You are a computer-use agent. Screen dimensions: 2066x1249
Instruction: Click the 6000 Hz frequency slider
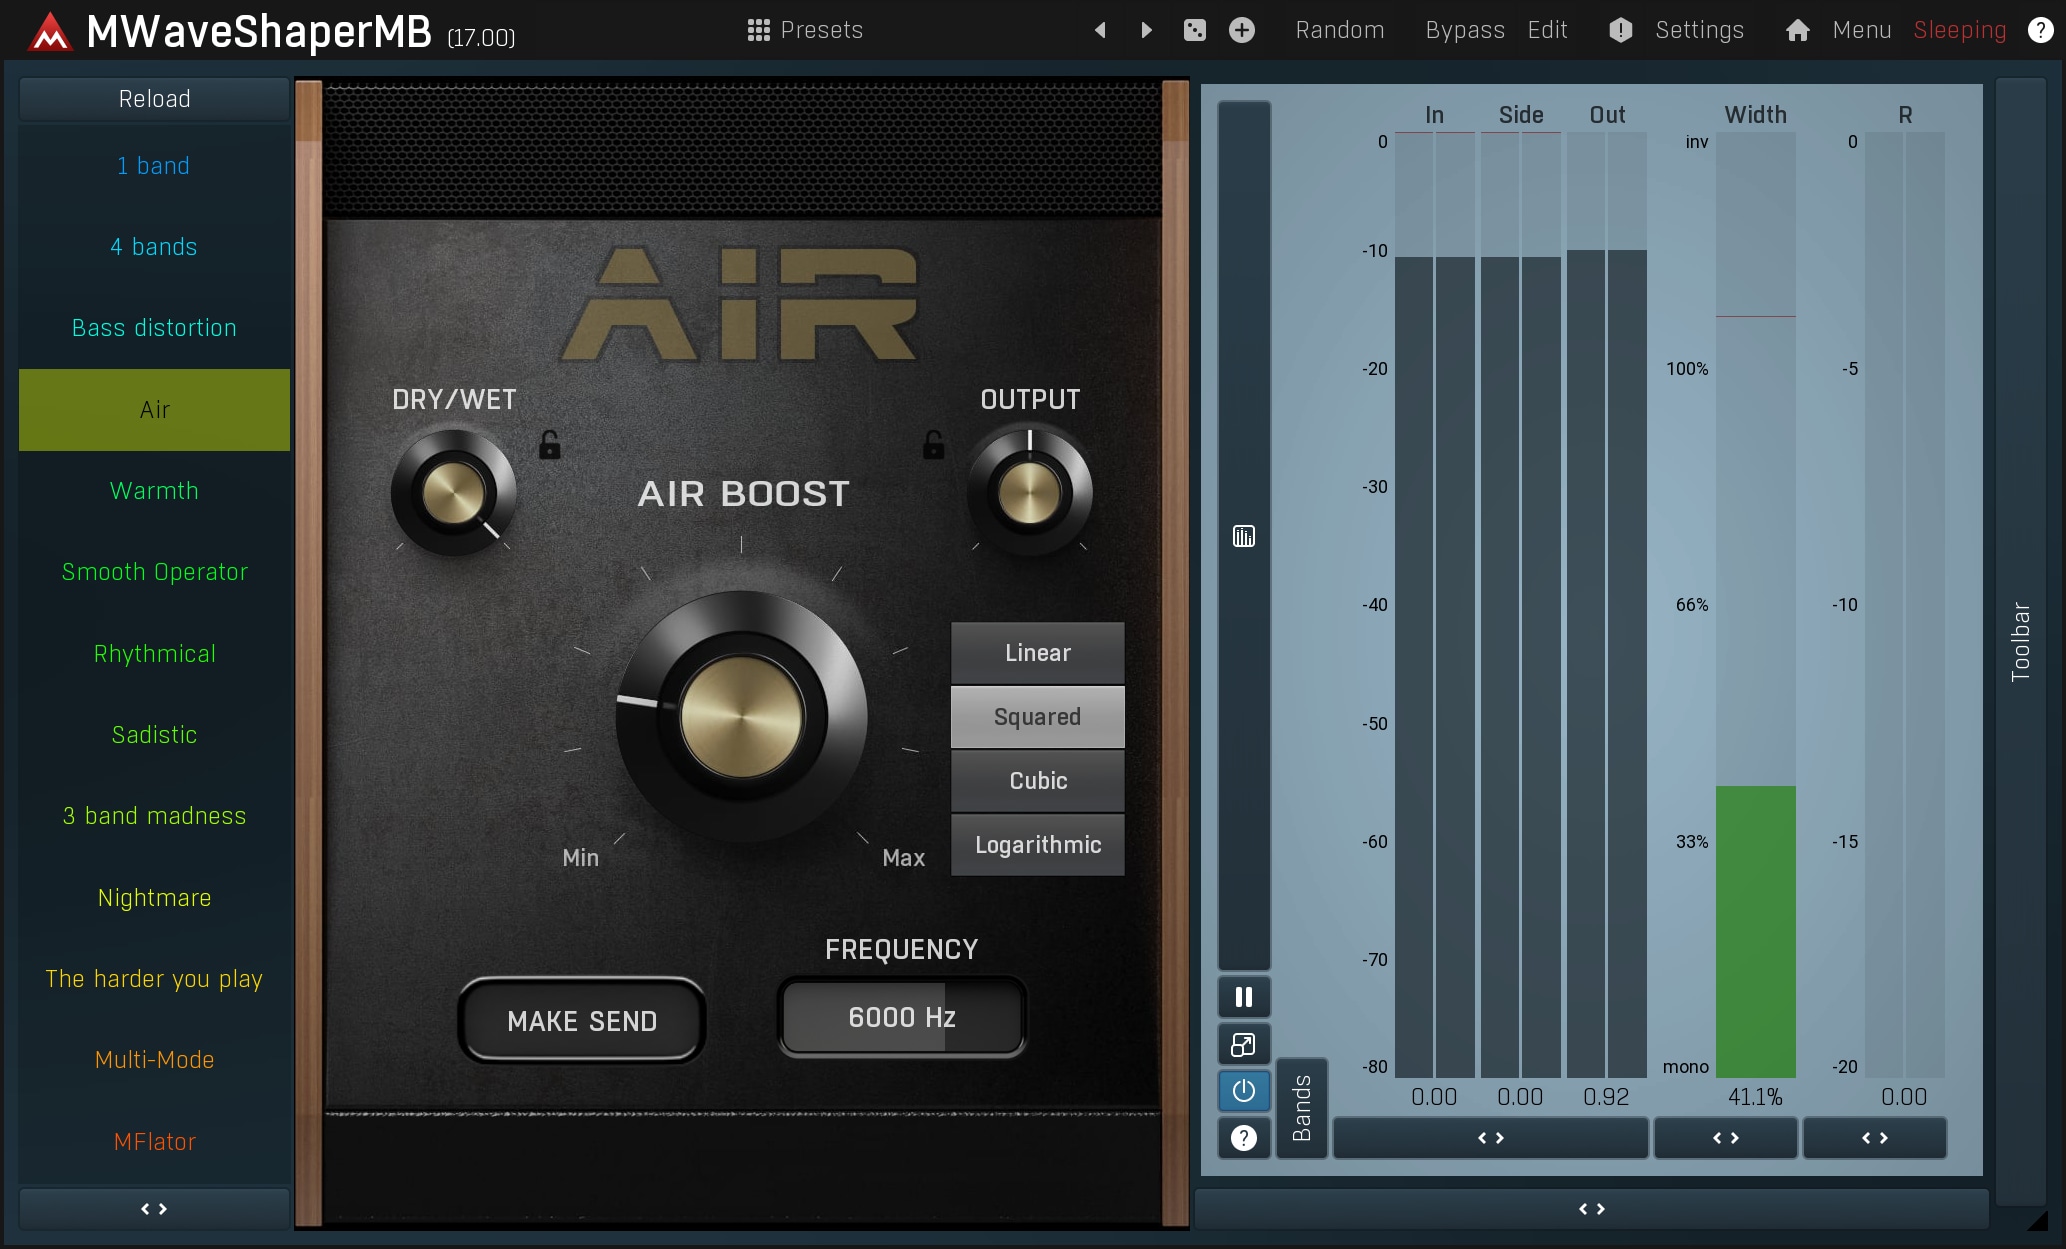pyautogui.click(x=902, y=1017)
